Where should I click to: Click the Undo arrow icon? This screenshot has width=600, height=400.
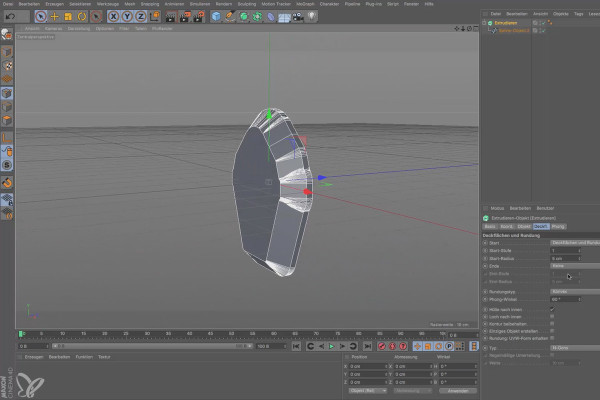point(11,16)
